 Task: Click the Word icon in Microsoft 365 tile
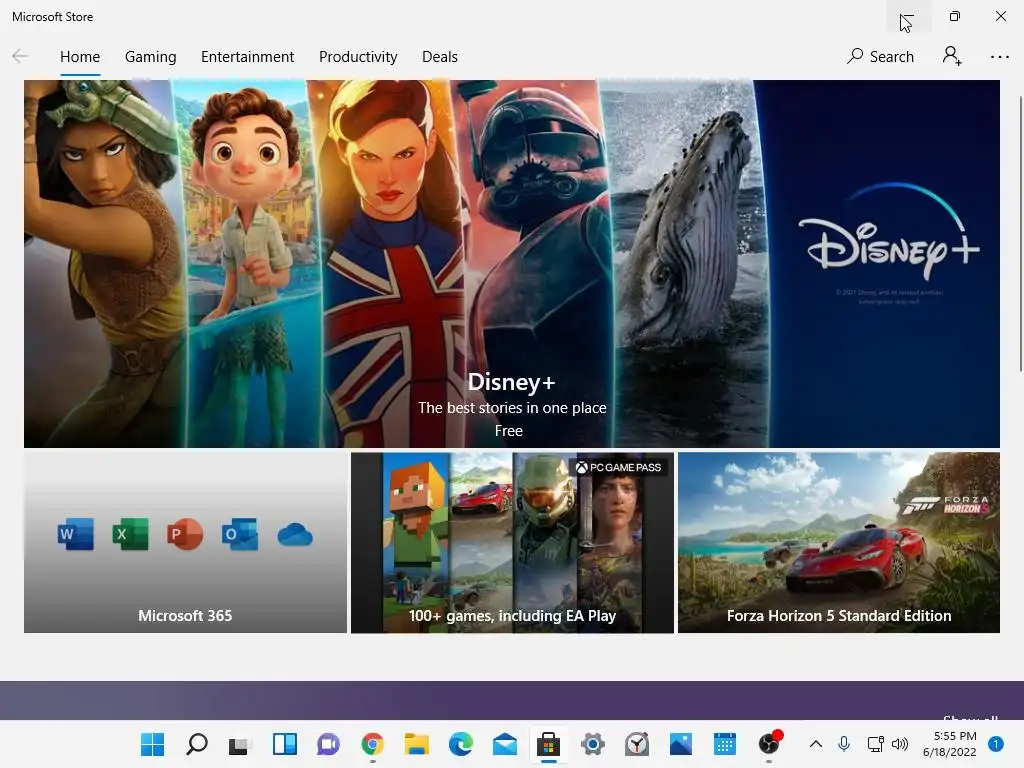click(x=76, y=534)
